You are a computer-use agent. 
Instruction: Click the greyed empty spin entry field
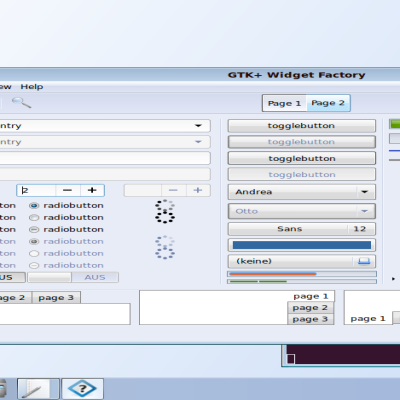[143, 190]
